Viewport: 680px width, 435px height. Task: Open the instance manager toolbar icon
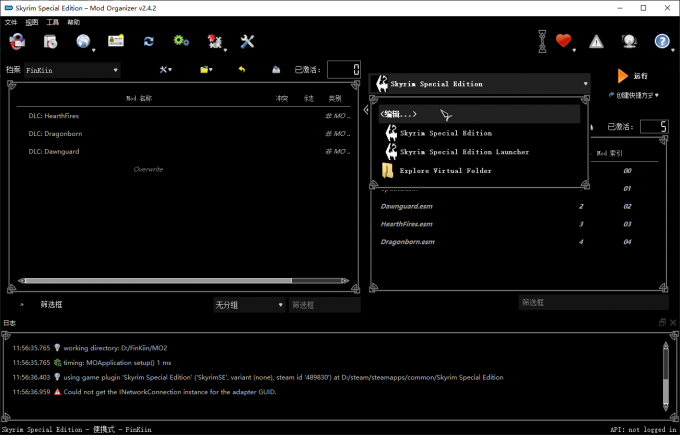pos(17,42)
